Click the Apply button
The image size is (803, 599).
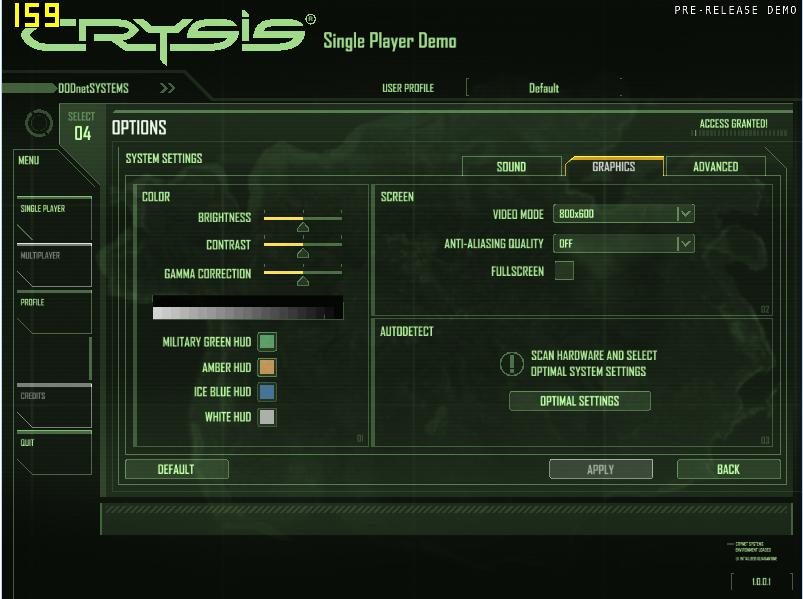(601, 469)
